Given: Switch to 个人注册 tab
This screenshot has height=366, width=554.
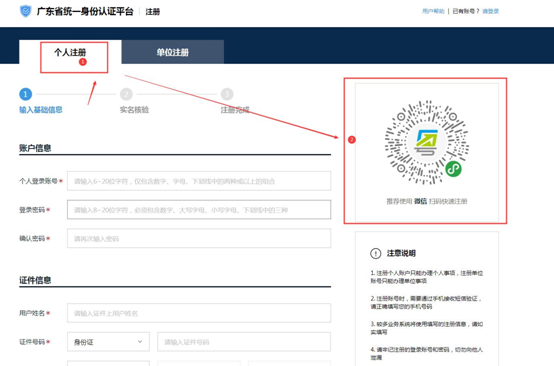Looking at the screenshot, I should click(70, 52).
